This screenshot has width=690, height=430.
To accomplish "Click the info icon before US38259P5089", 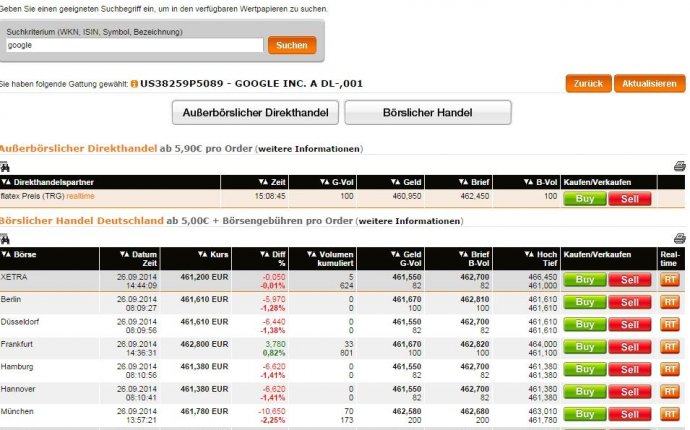I will pyautogui.click(x=134, y=84).
